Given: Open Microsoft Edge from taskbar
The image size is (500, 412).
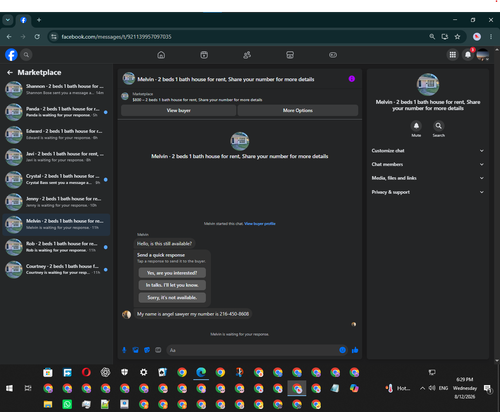Looking at the screenshot, I should 201,372.
